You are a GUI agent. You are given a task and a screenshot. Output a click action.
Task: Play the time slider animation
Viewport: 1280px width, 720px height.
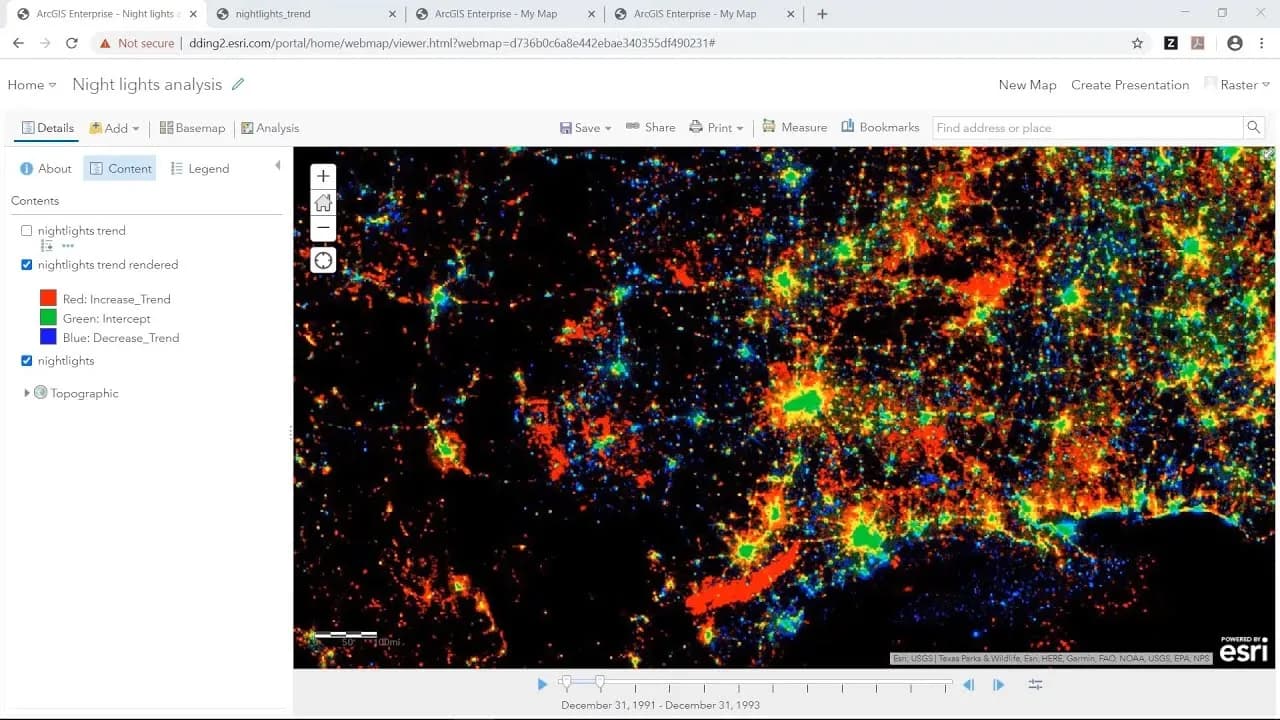tap(542, 685)
